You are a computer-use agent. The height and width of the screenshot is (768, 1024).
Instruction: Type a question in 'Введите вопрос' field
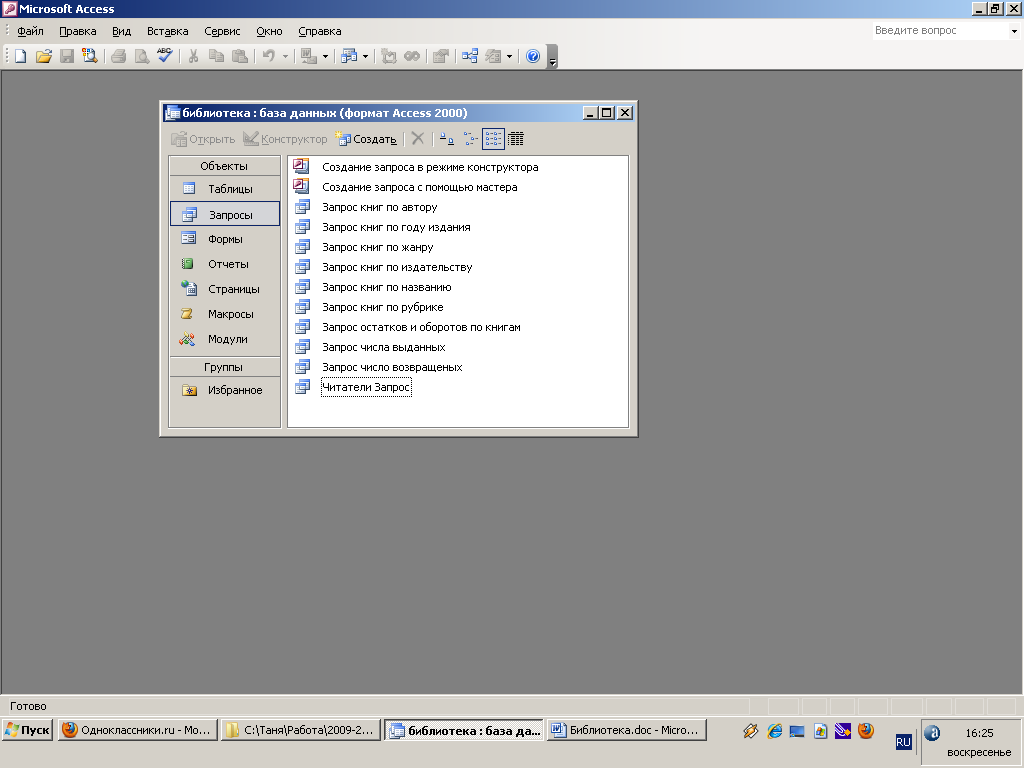[940, 31]
